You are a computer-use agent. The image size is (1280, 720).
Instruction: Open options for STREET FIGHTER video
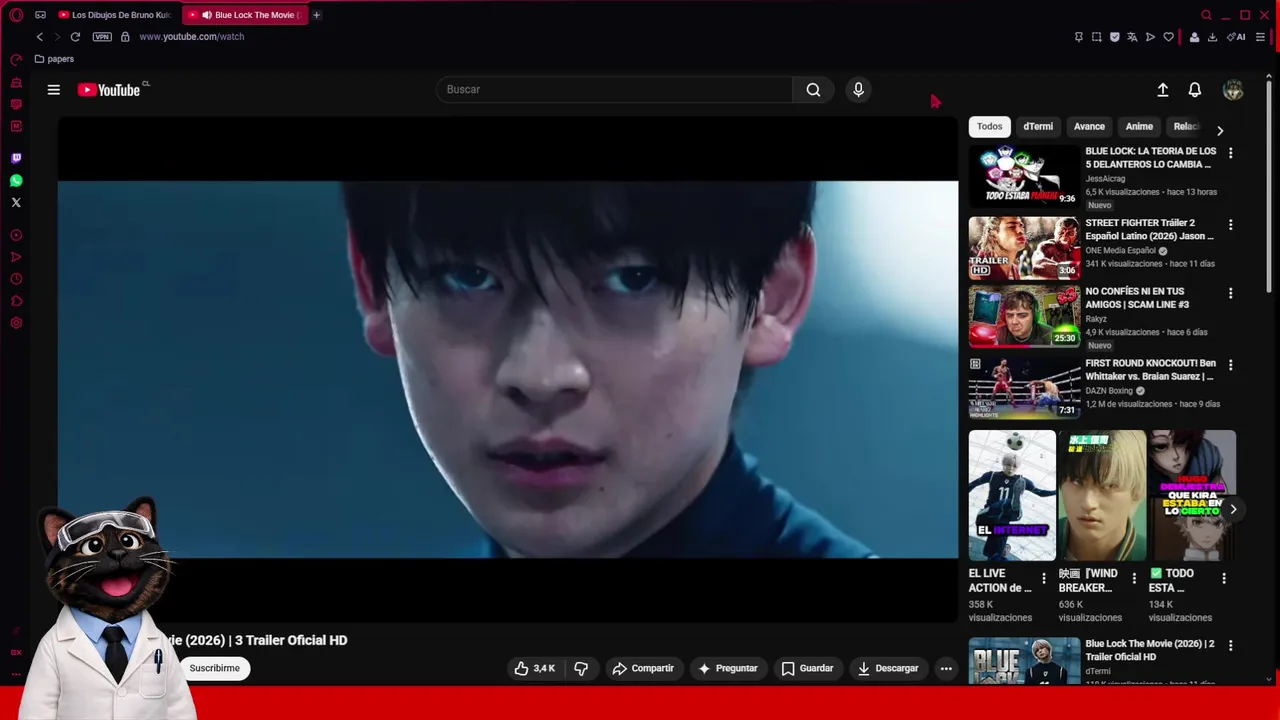click(x=1231, y=225)
